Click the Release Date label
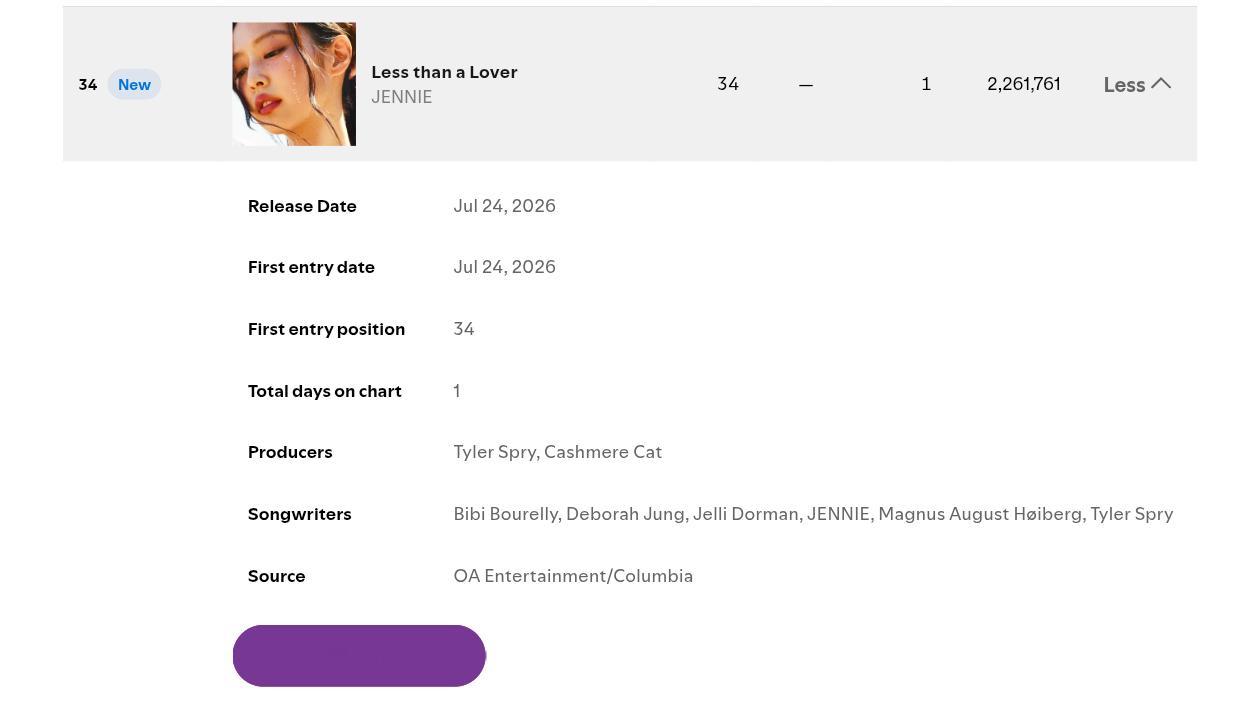Viewport: 1260px width, 704px height. pos(302,206)
